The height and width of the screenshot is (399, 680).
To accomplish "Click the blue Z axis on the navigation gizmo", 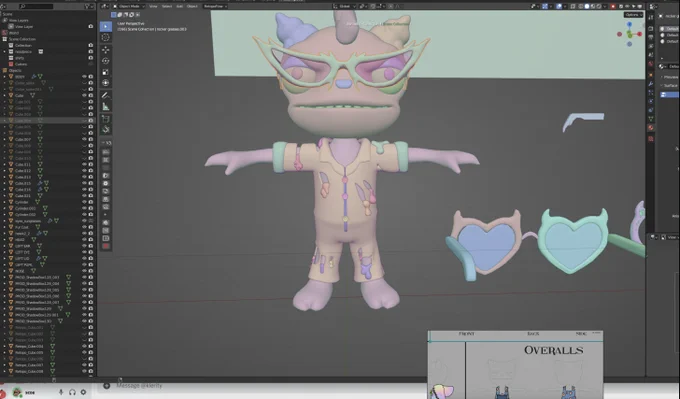I will [x=629, y=25].
